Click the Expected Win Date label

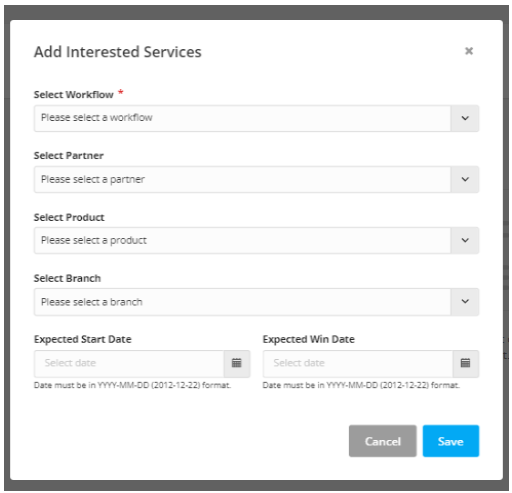[x=309, y=339]
